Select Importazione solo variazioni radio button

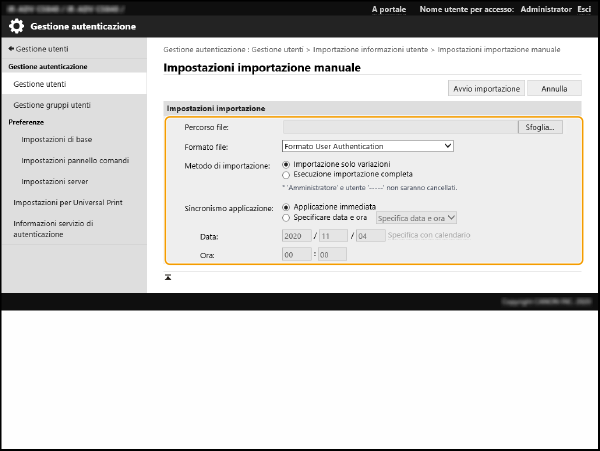pos(287,164)
